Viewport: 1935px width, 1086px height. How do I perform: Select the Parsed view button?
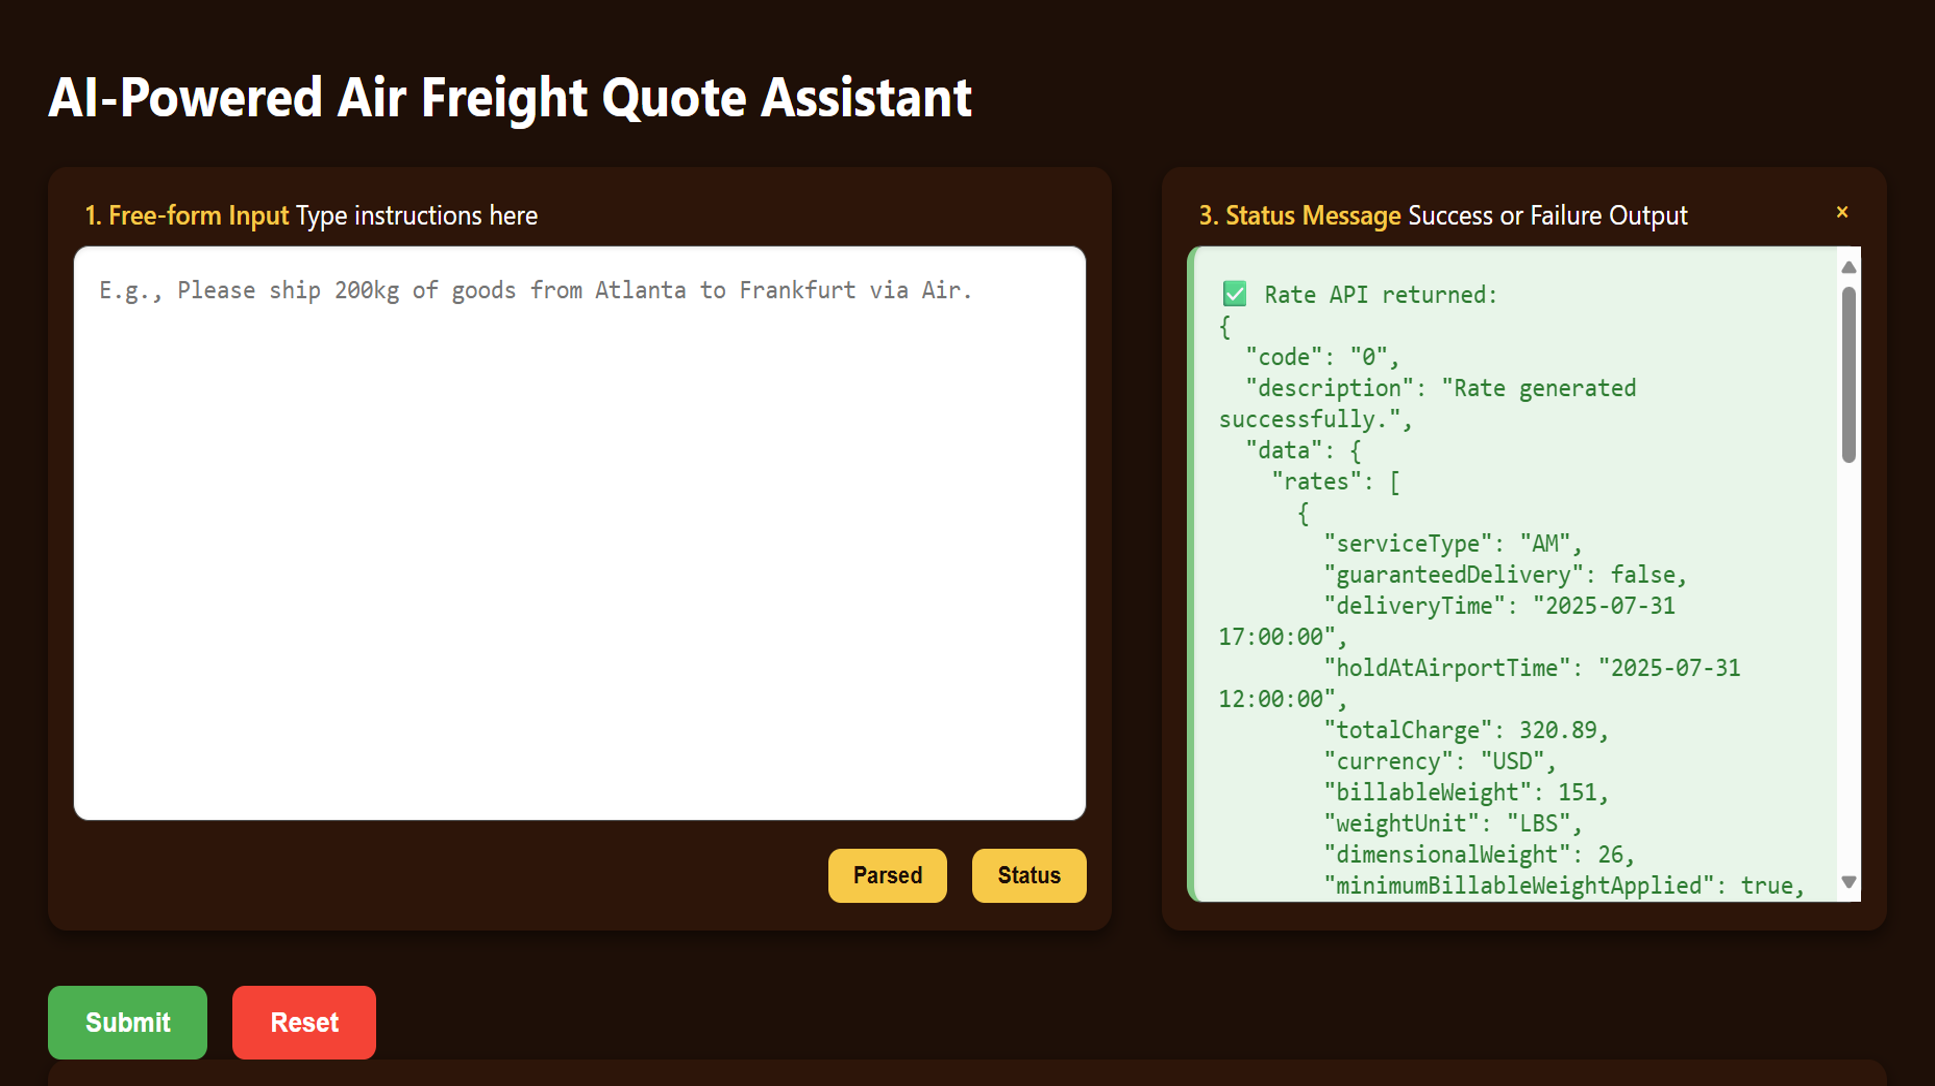[x=886, y=875]
